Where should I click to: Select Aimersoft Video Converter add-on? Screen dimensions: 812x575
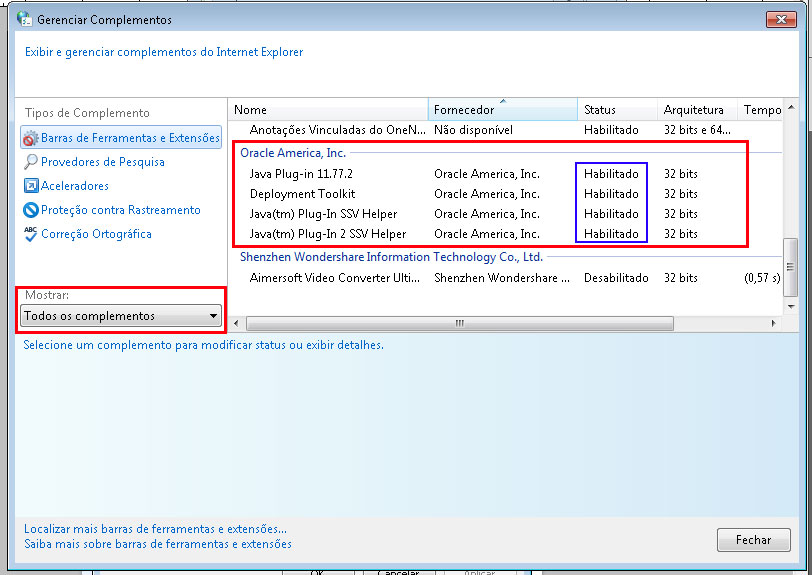(x=335, y=278)
